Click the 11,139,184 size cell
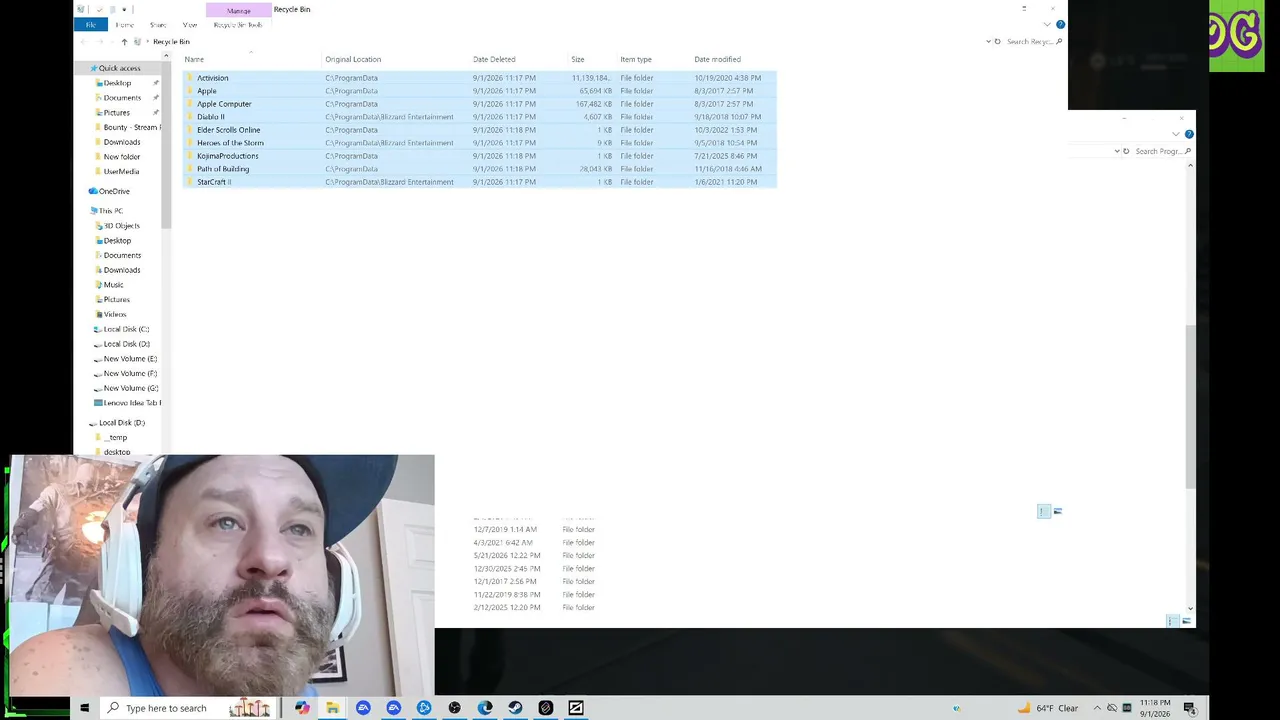The width and height of the screenshot is (1280, 720). [x=590, y=78]
